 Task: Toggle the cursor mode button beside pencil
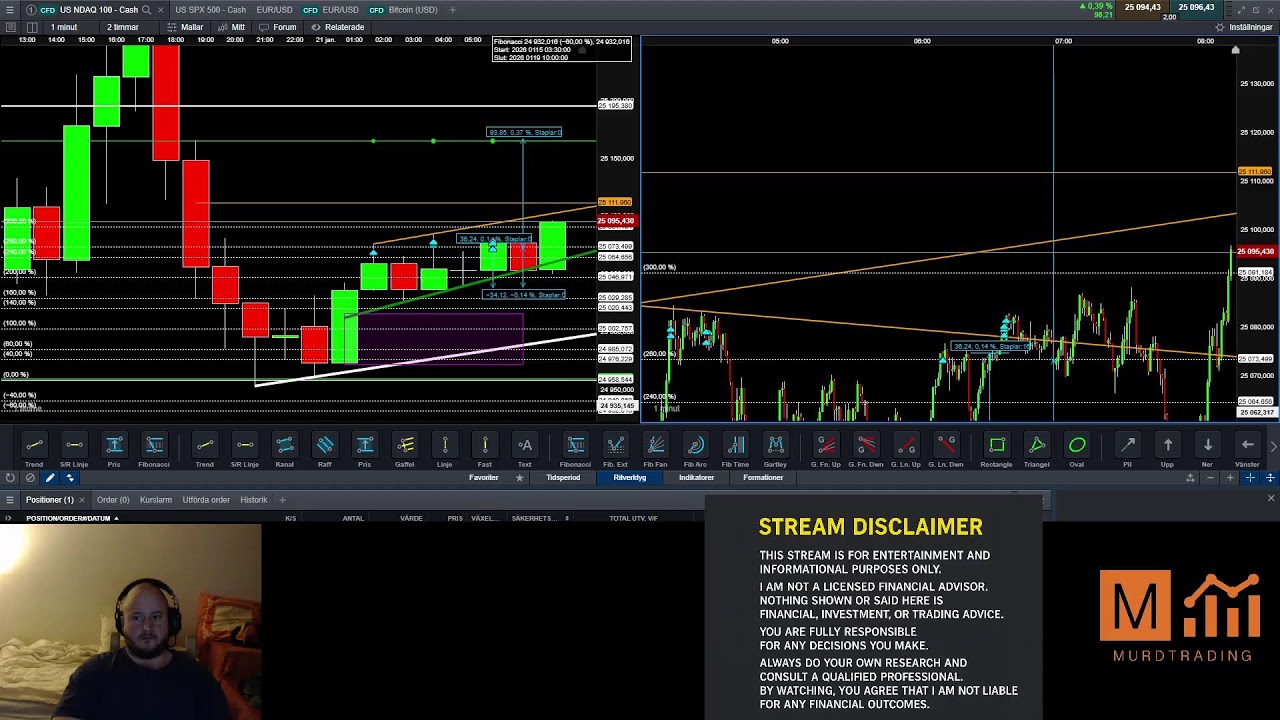click(x=70, y=478)
